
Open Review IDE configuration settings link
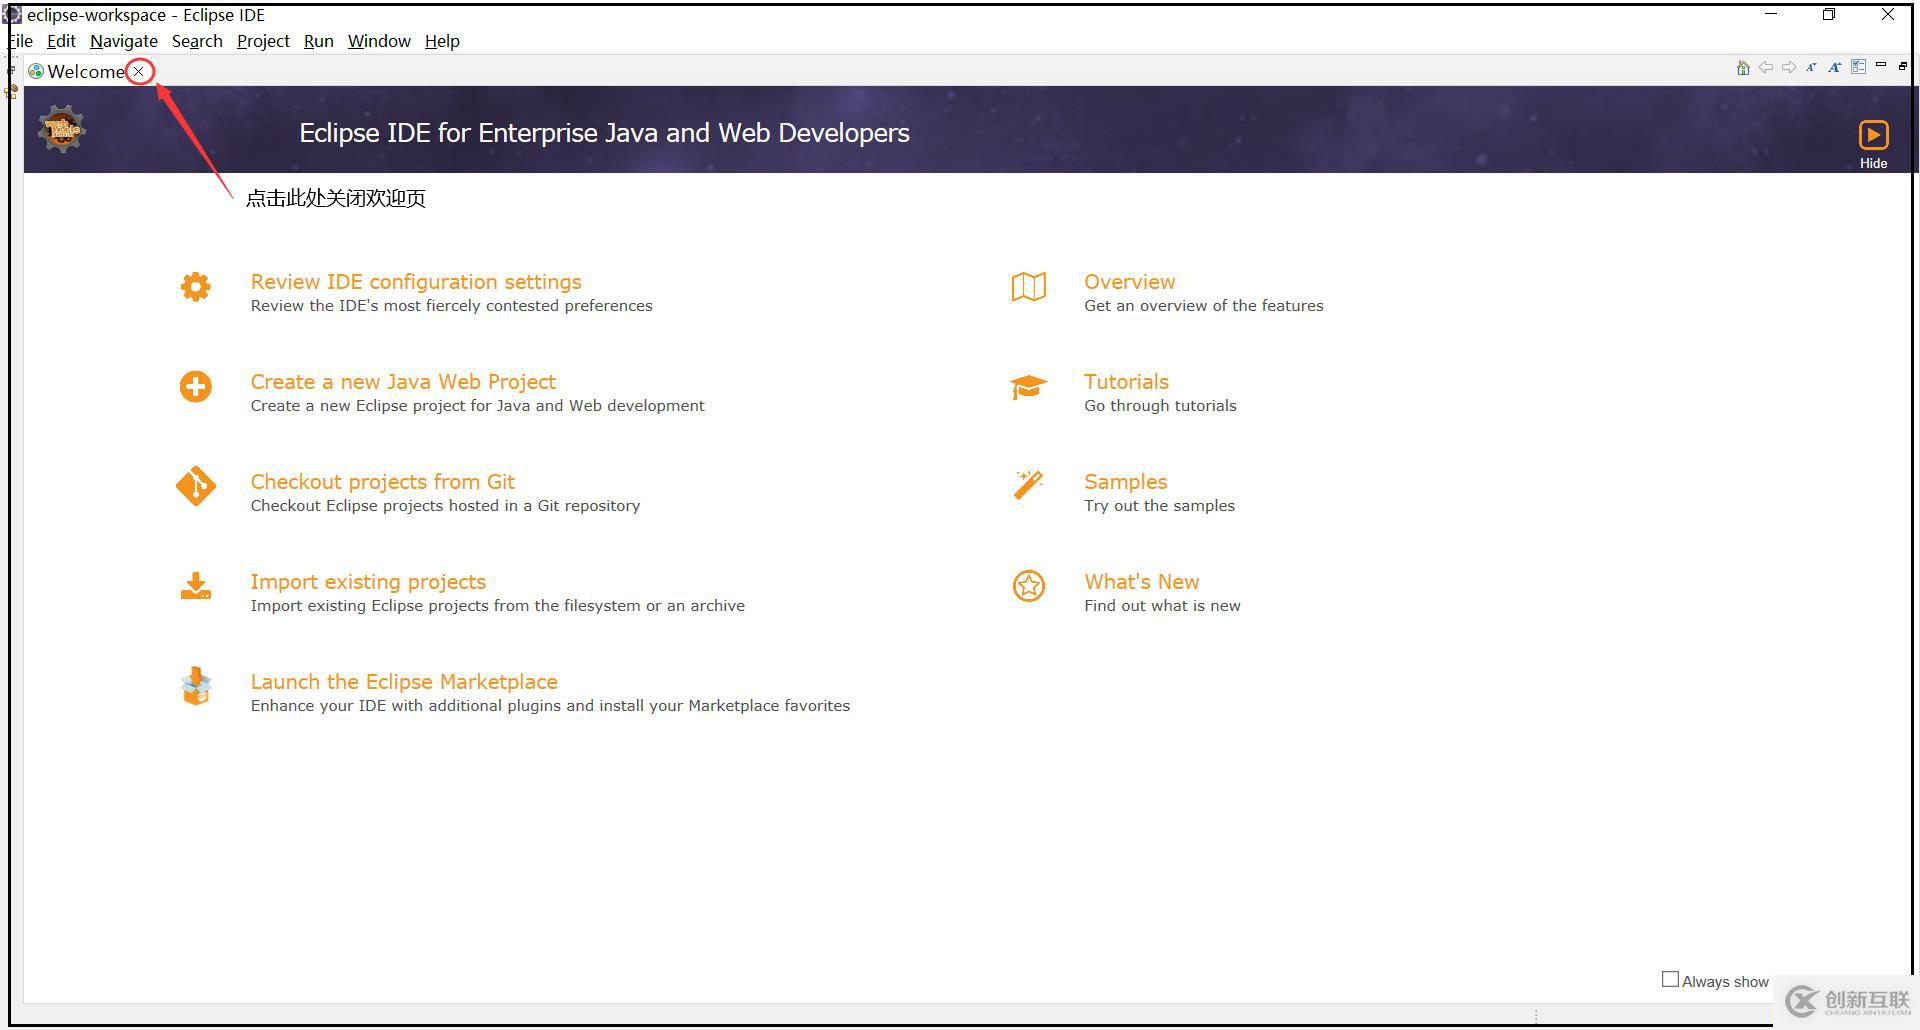(416, 282)
